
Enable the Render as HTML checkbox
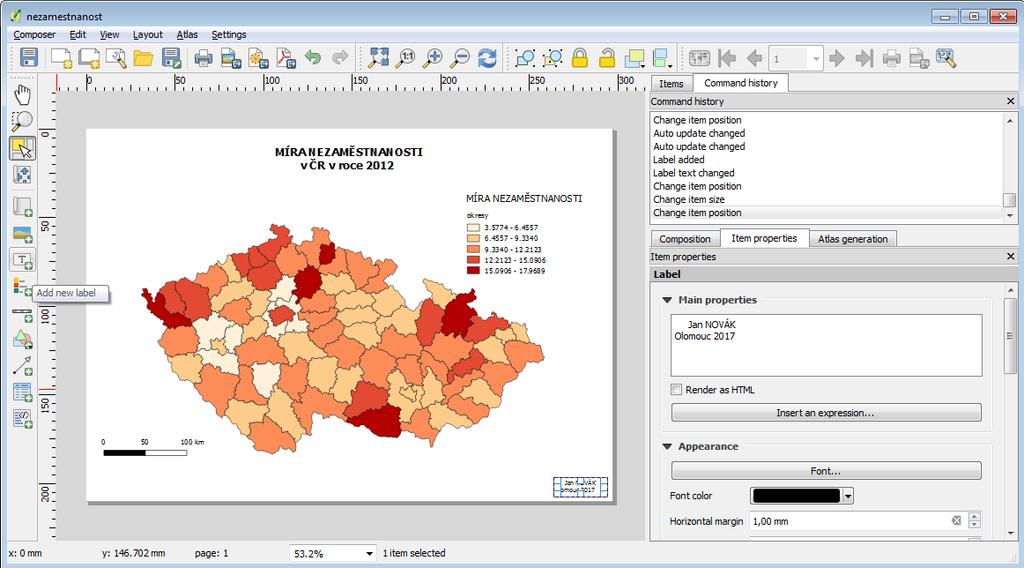(x=676, y=390)
